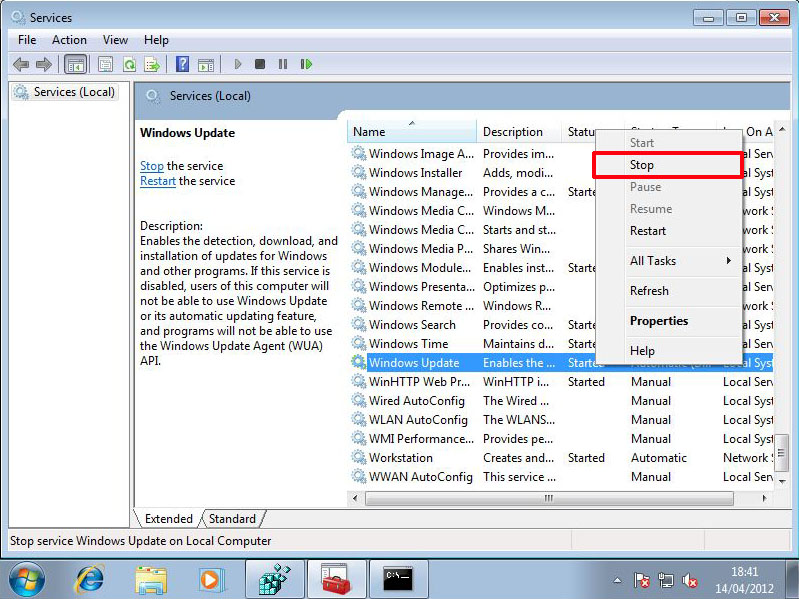
Task: Click gear icon of WLAN AutoConfig row
Action: click(359, 419)
